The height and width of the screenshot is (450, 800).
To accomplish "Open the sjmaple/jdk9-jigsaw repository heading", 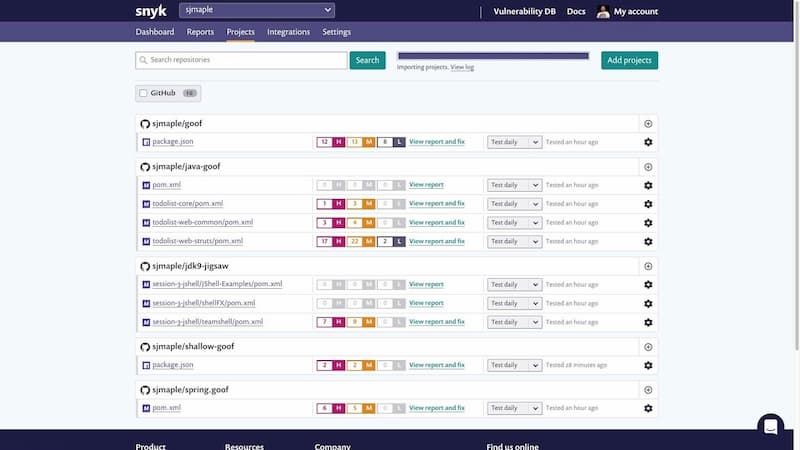I will click(x=190, y=266).
